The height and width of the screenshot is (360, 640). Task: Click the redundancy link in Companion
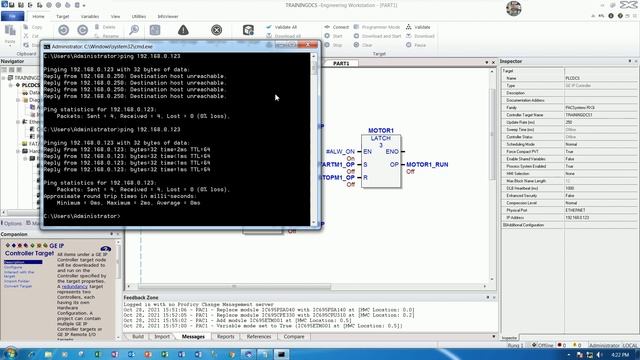[x=75, y=287]
